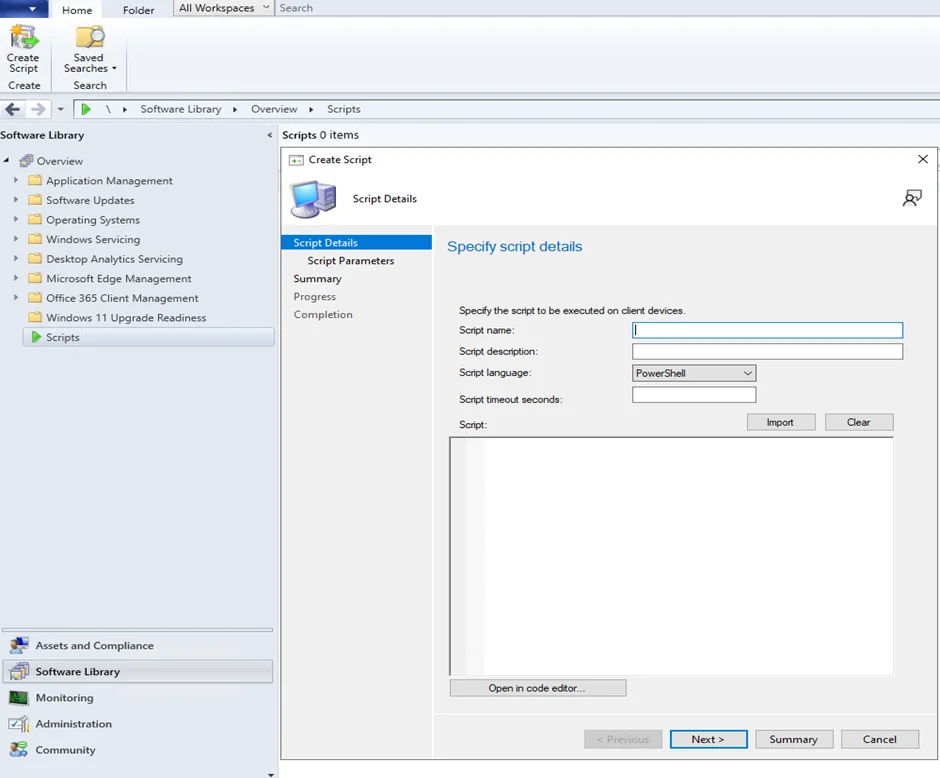Expand the Office 365 Client Management node
The width and height of the screenshot is (940, 778).
16,297
